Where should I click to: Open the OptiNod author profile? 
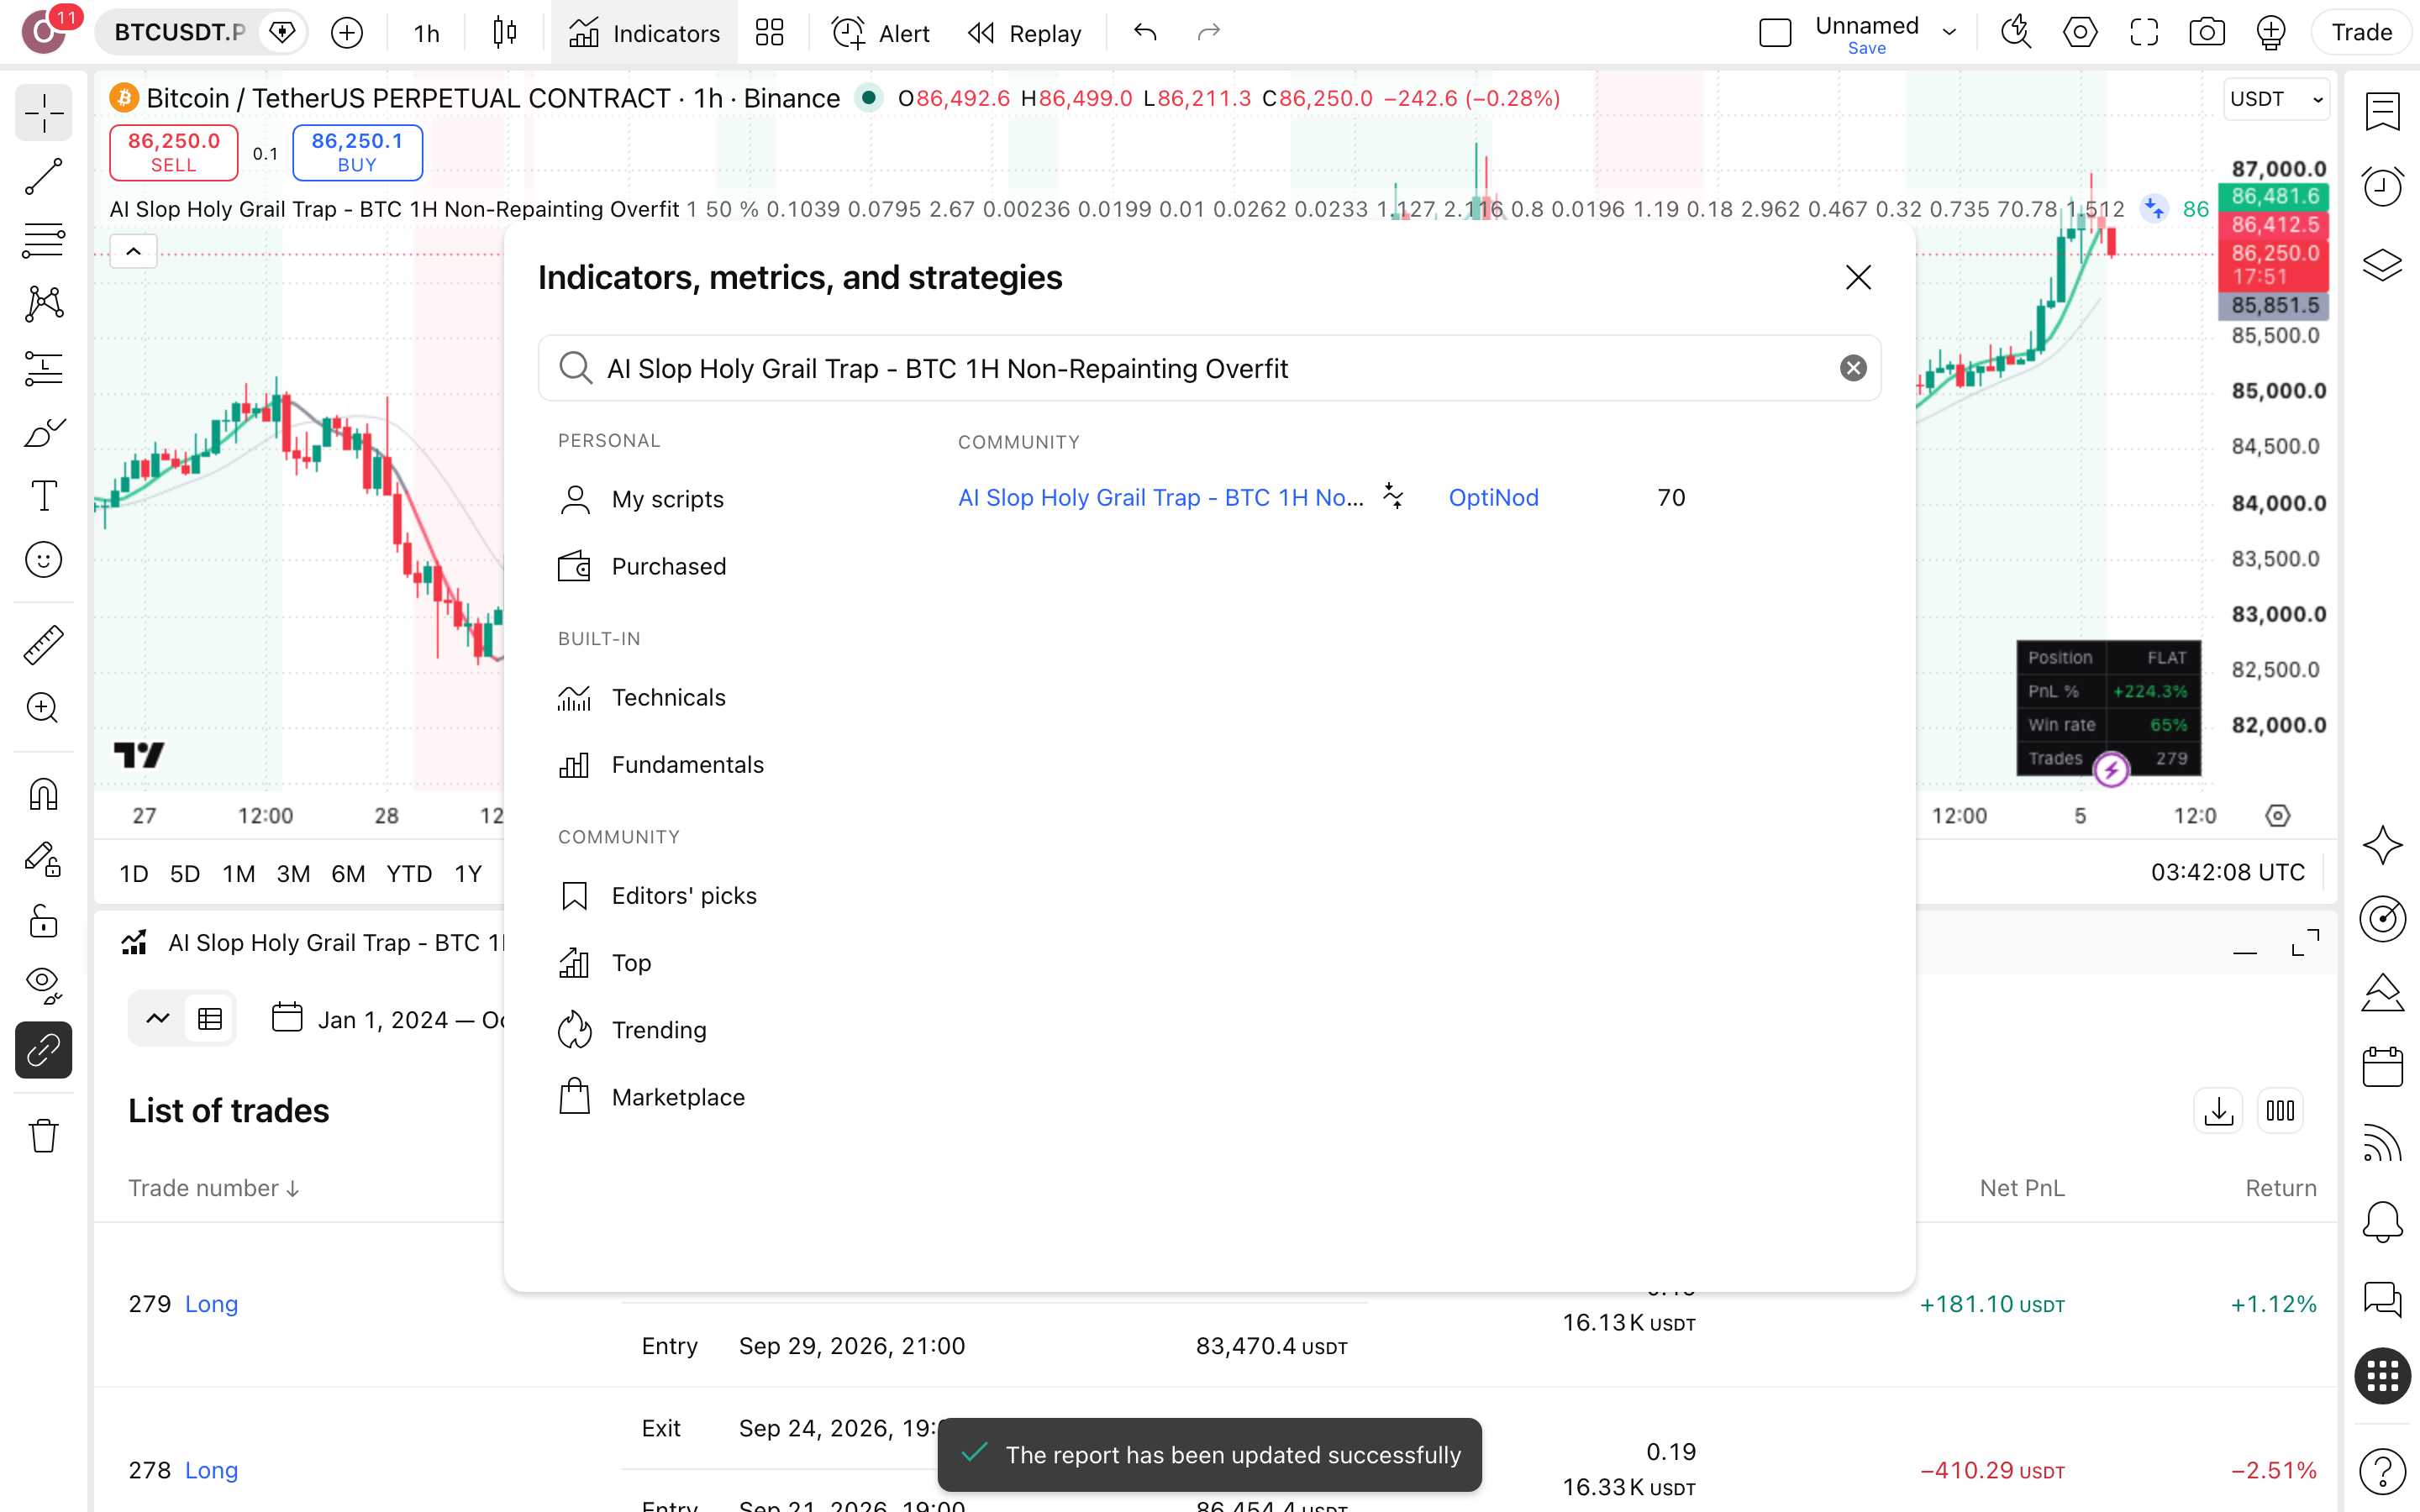click(x=1493, y=497)
